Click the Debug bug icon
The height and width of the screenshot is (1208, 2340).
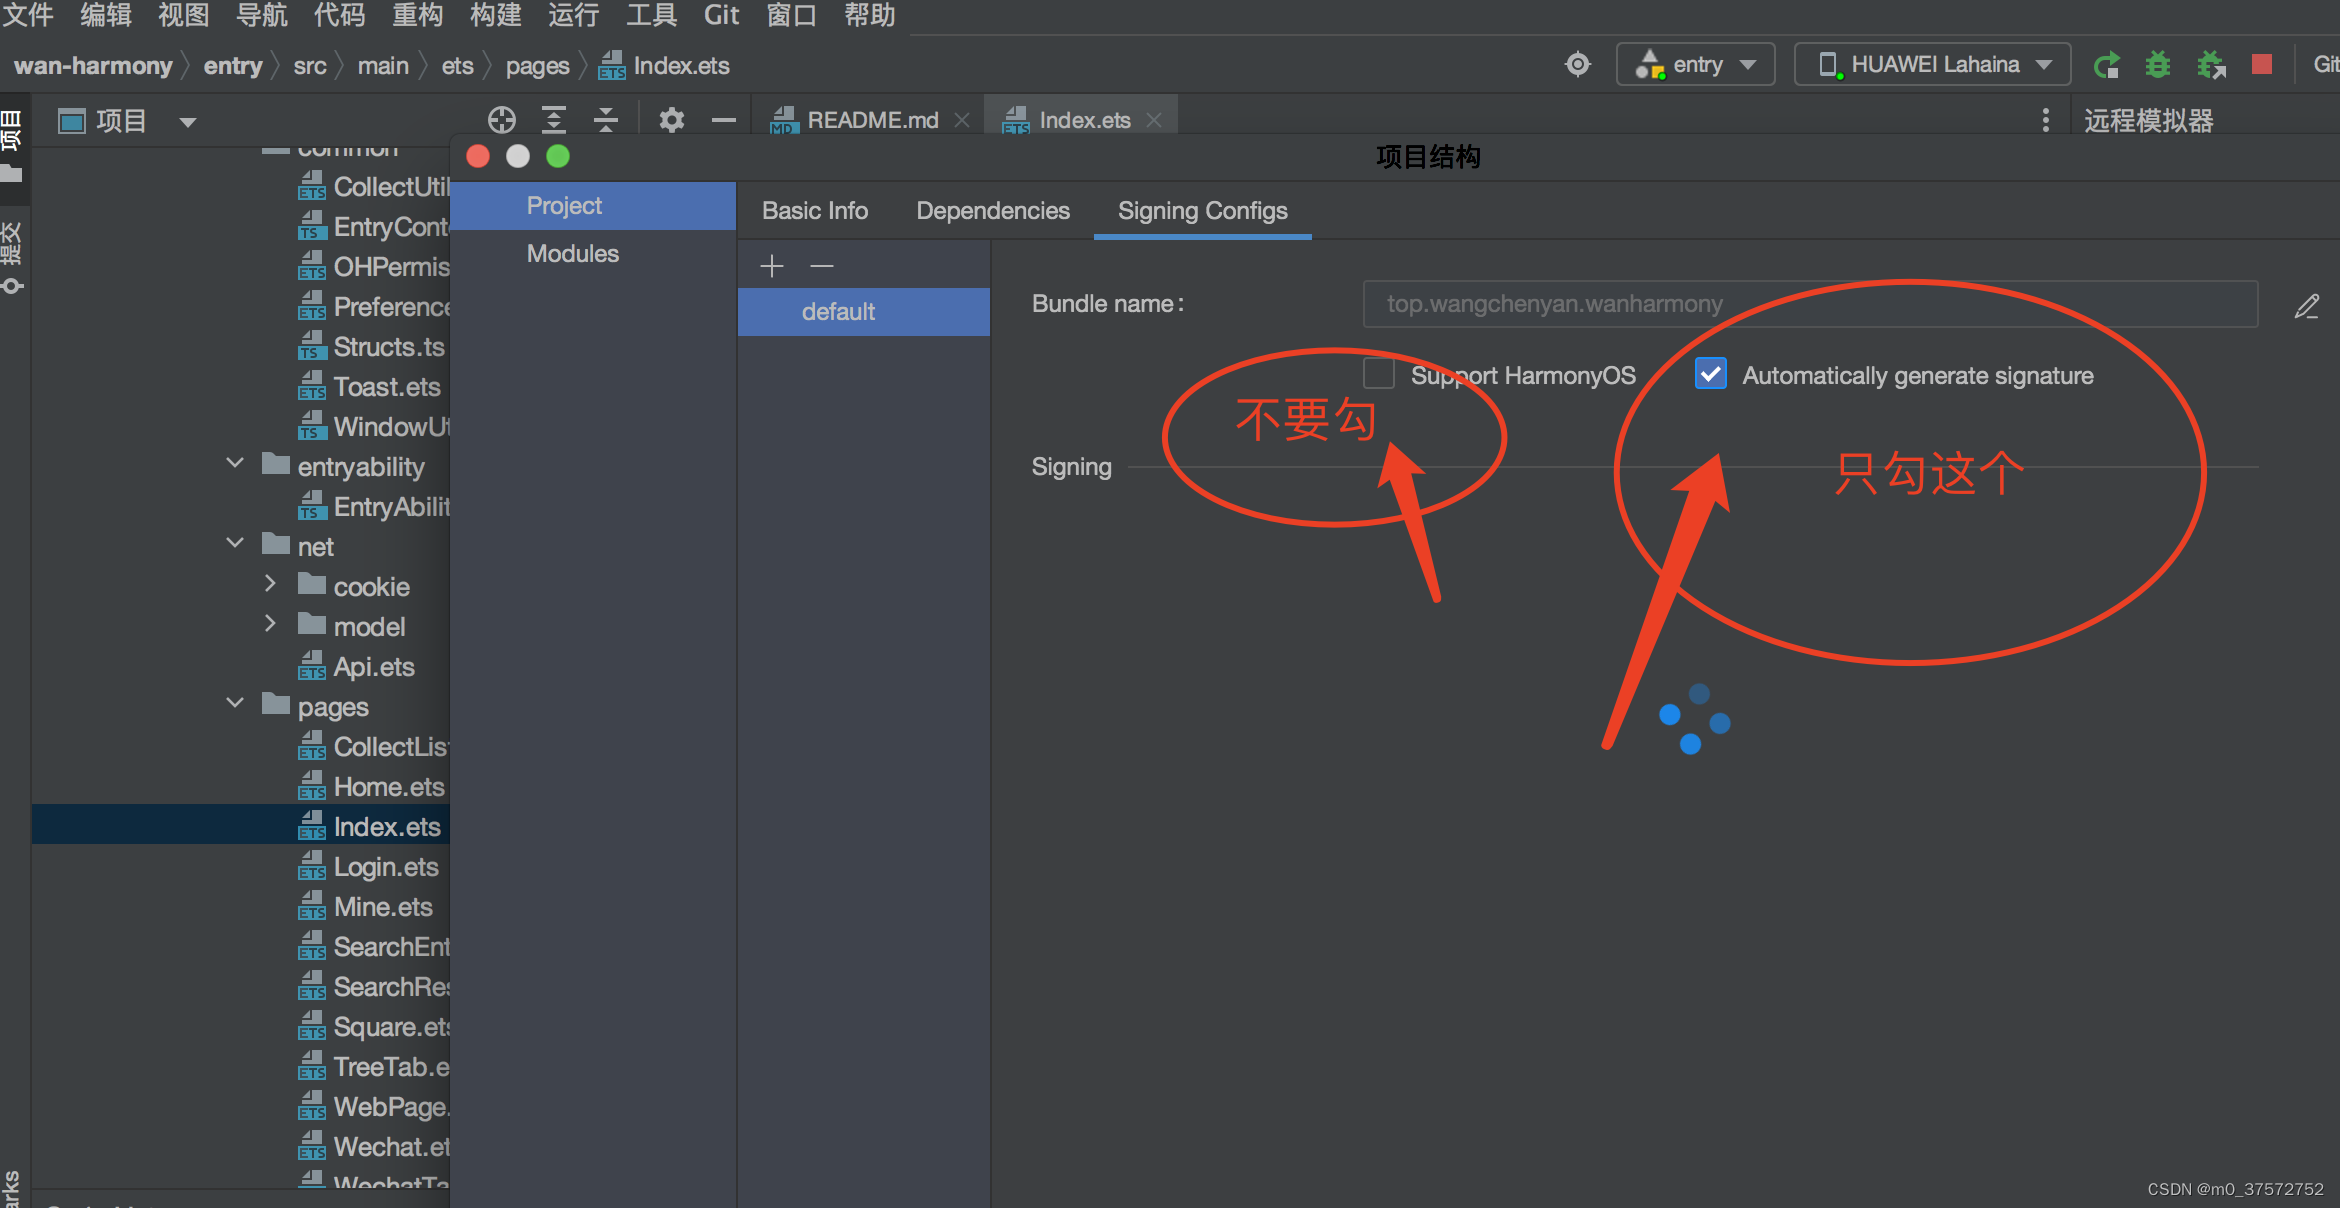click(2158, 66)
